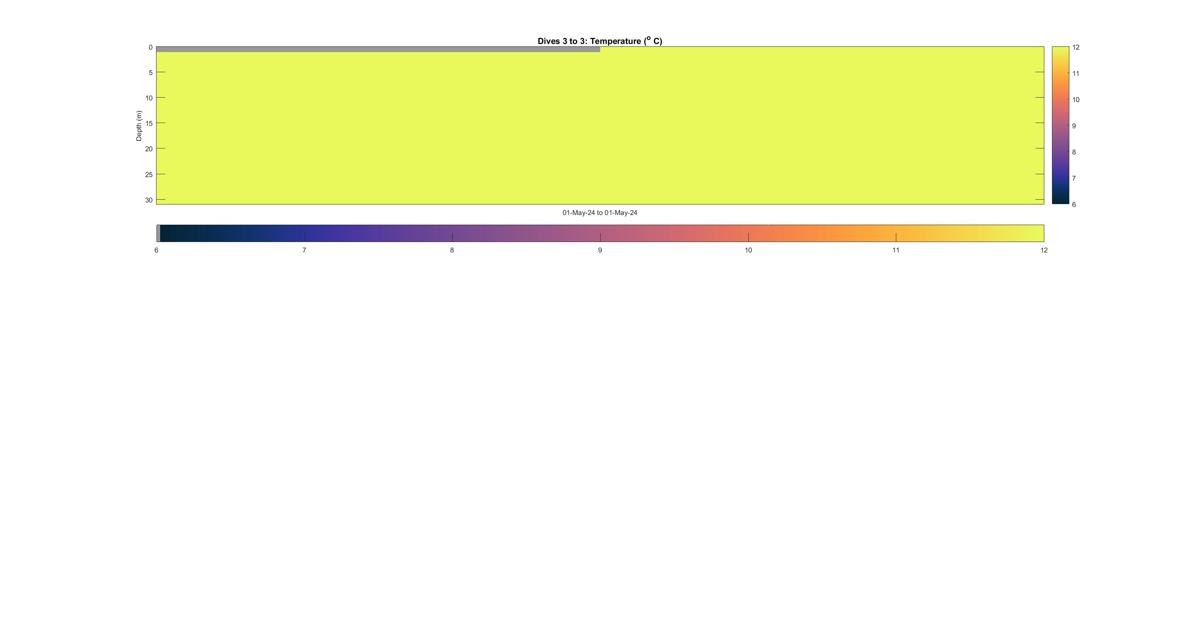The image size is (1200, 622).
Task: Select depth tick label "20" on the y-axis
Action: coord(149,149)
